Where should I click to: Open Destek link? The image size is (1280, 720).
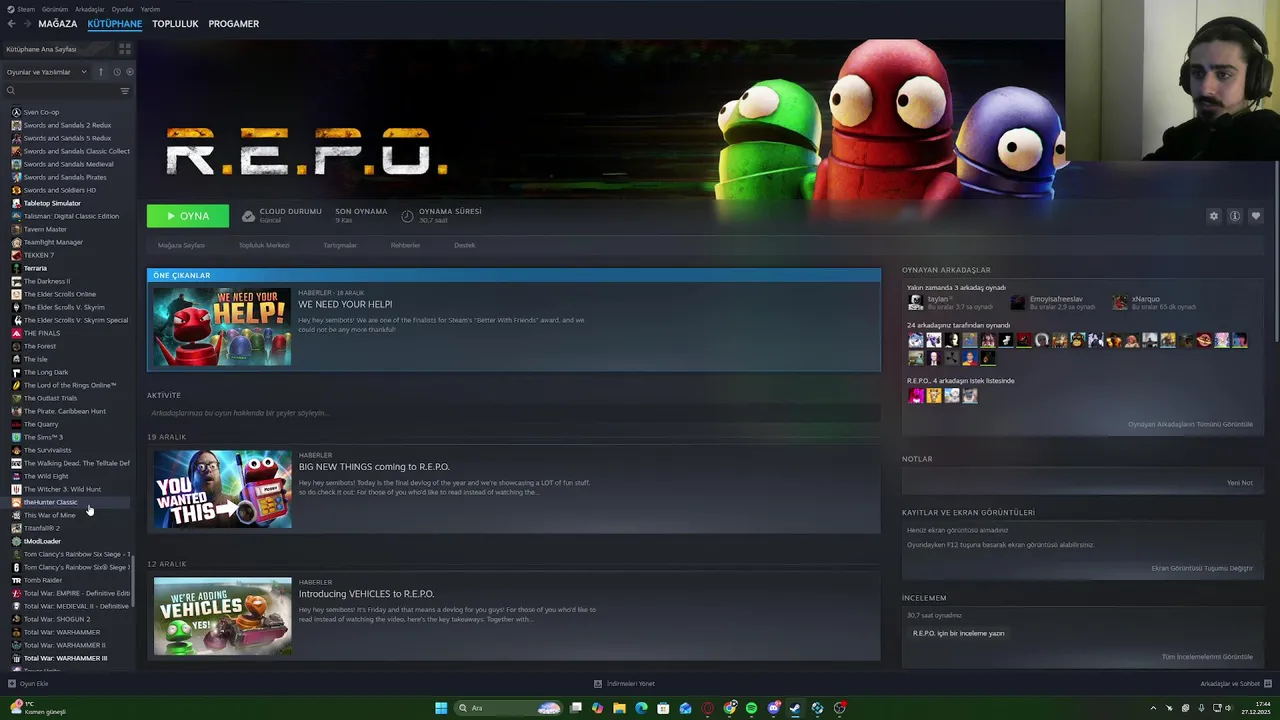[x=465, y=245]
